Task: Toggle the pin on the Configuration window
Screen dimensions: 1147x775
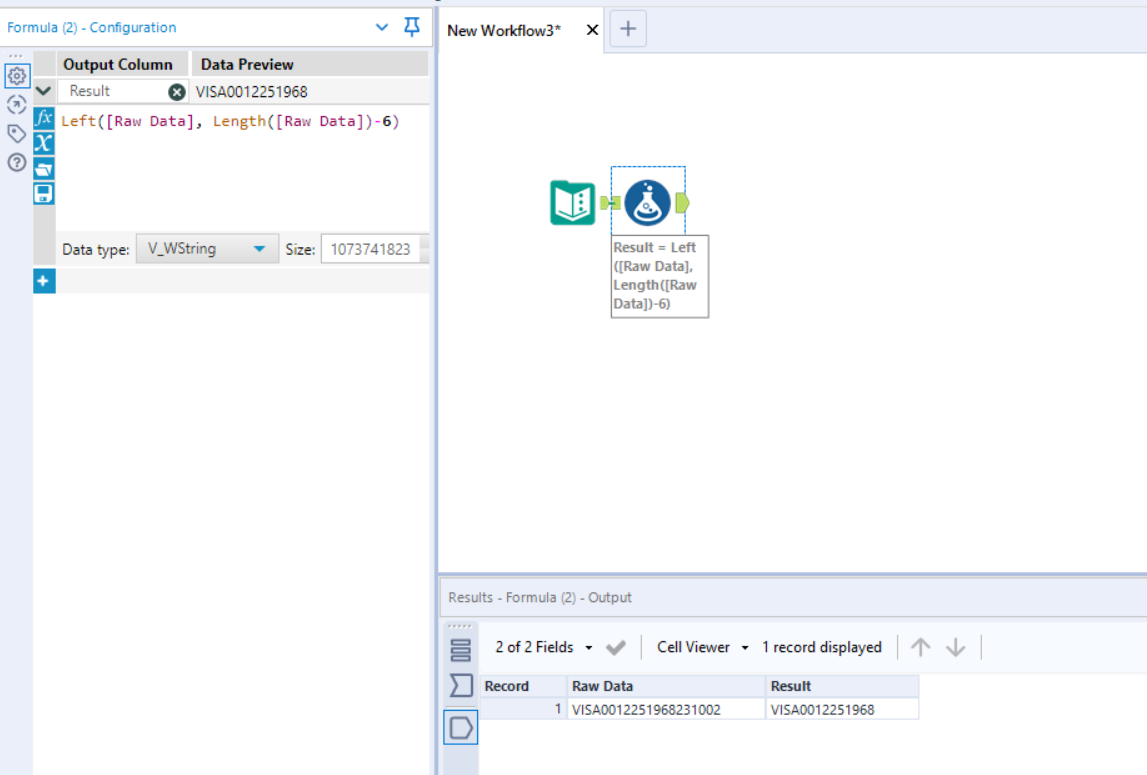Action: (410, 27)
